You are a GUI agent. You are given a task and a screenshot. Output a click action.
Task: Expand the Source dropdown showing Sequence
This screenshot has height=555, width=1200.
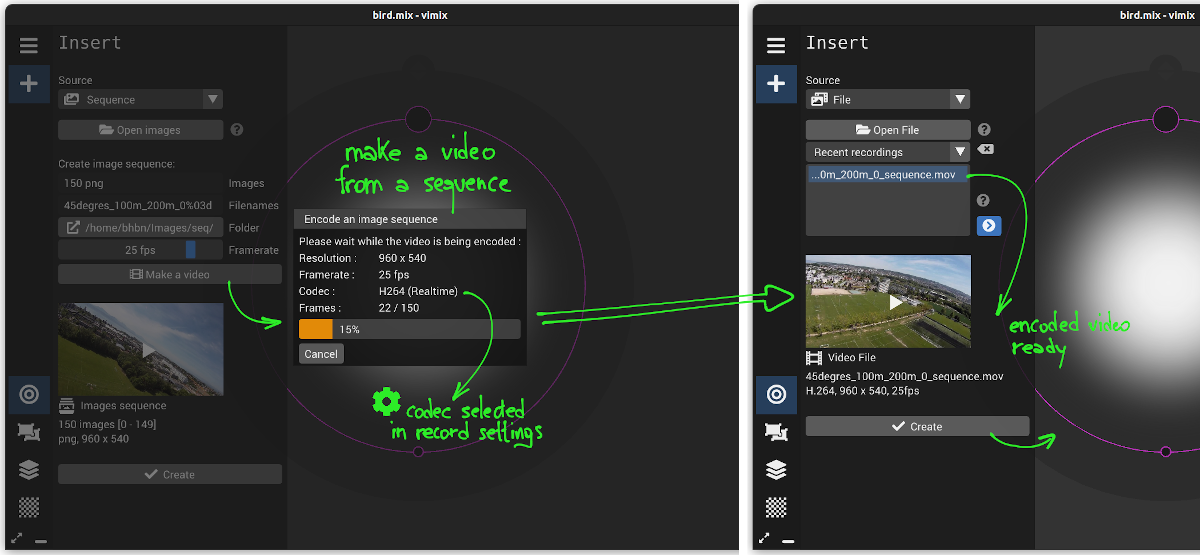[140, 100]
